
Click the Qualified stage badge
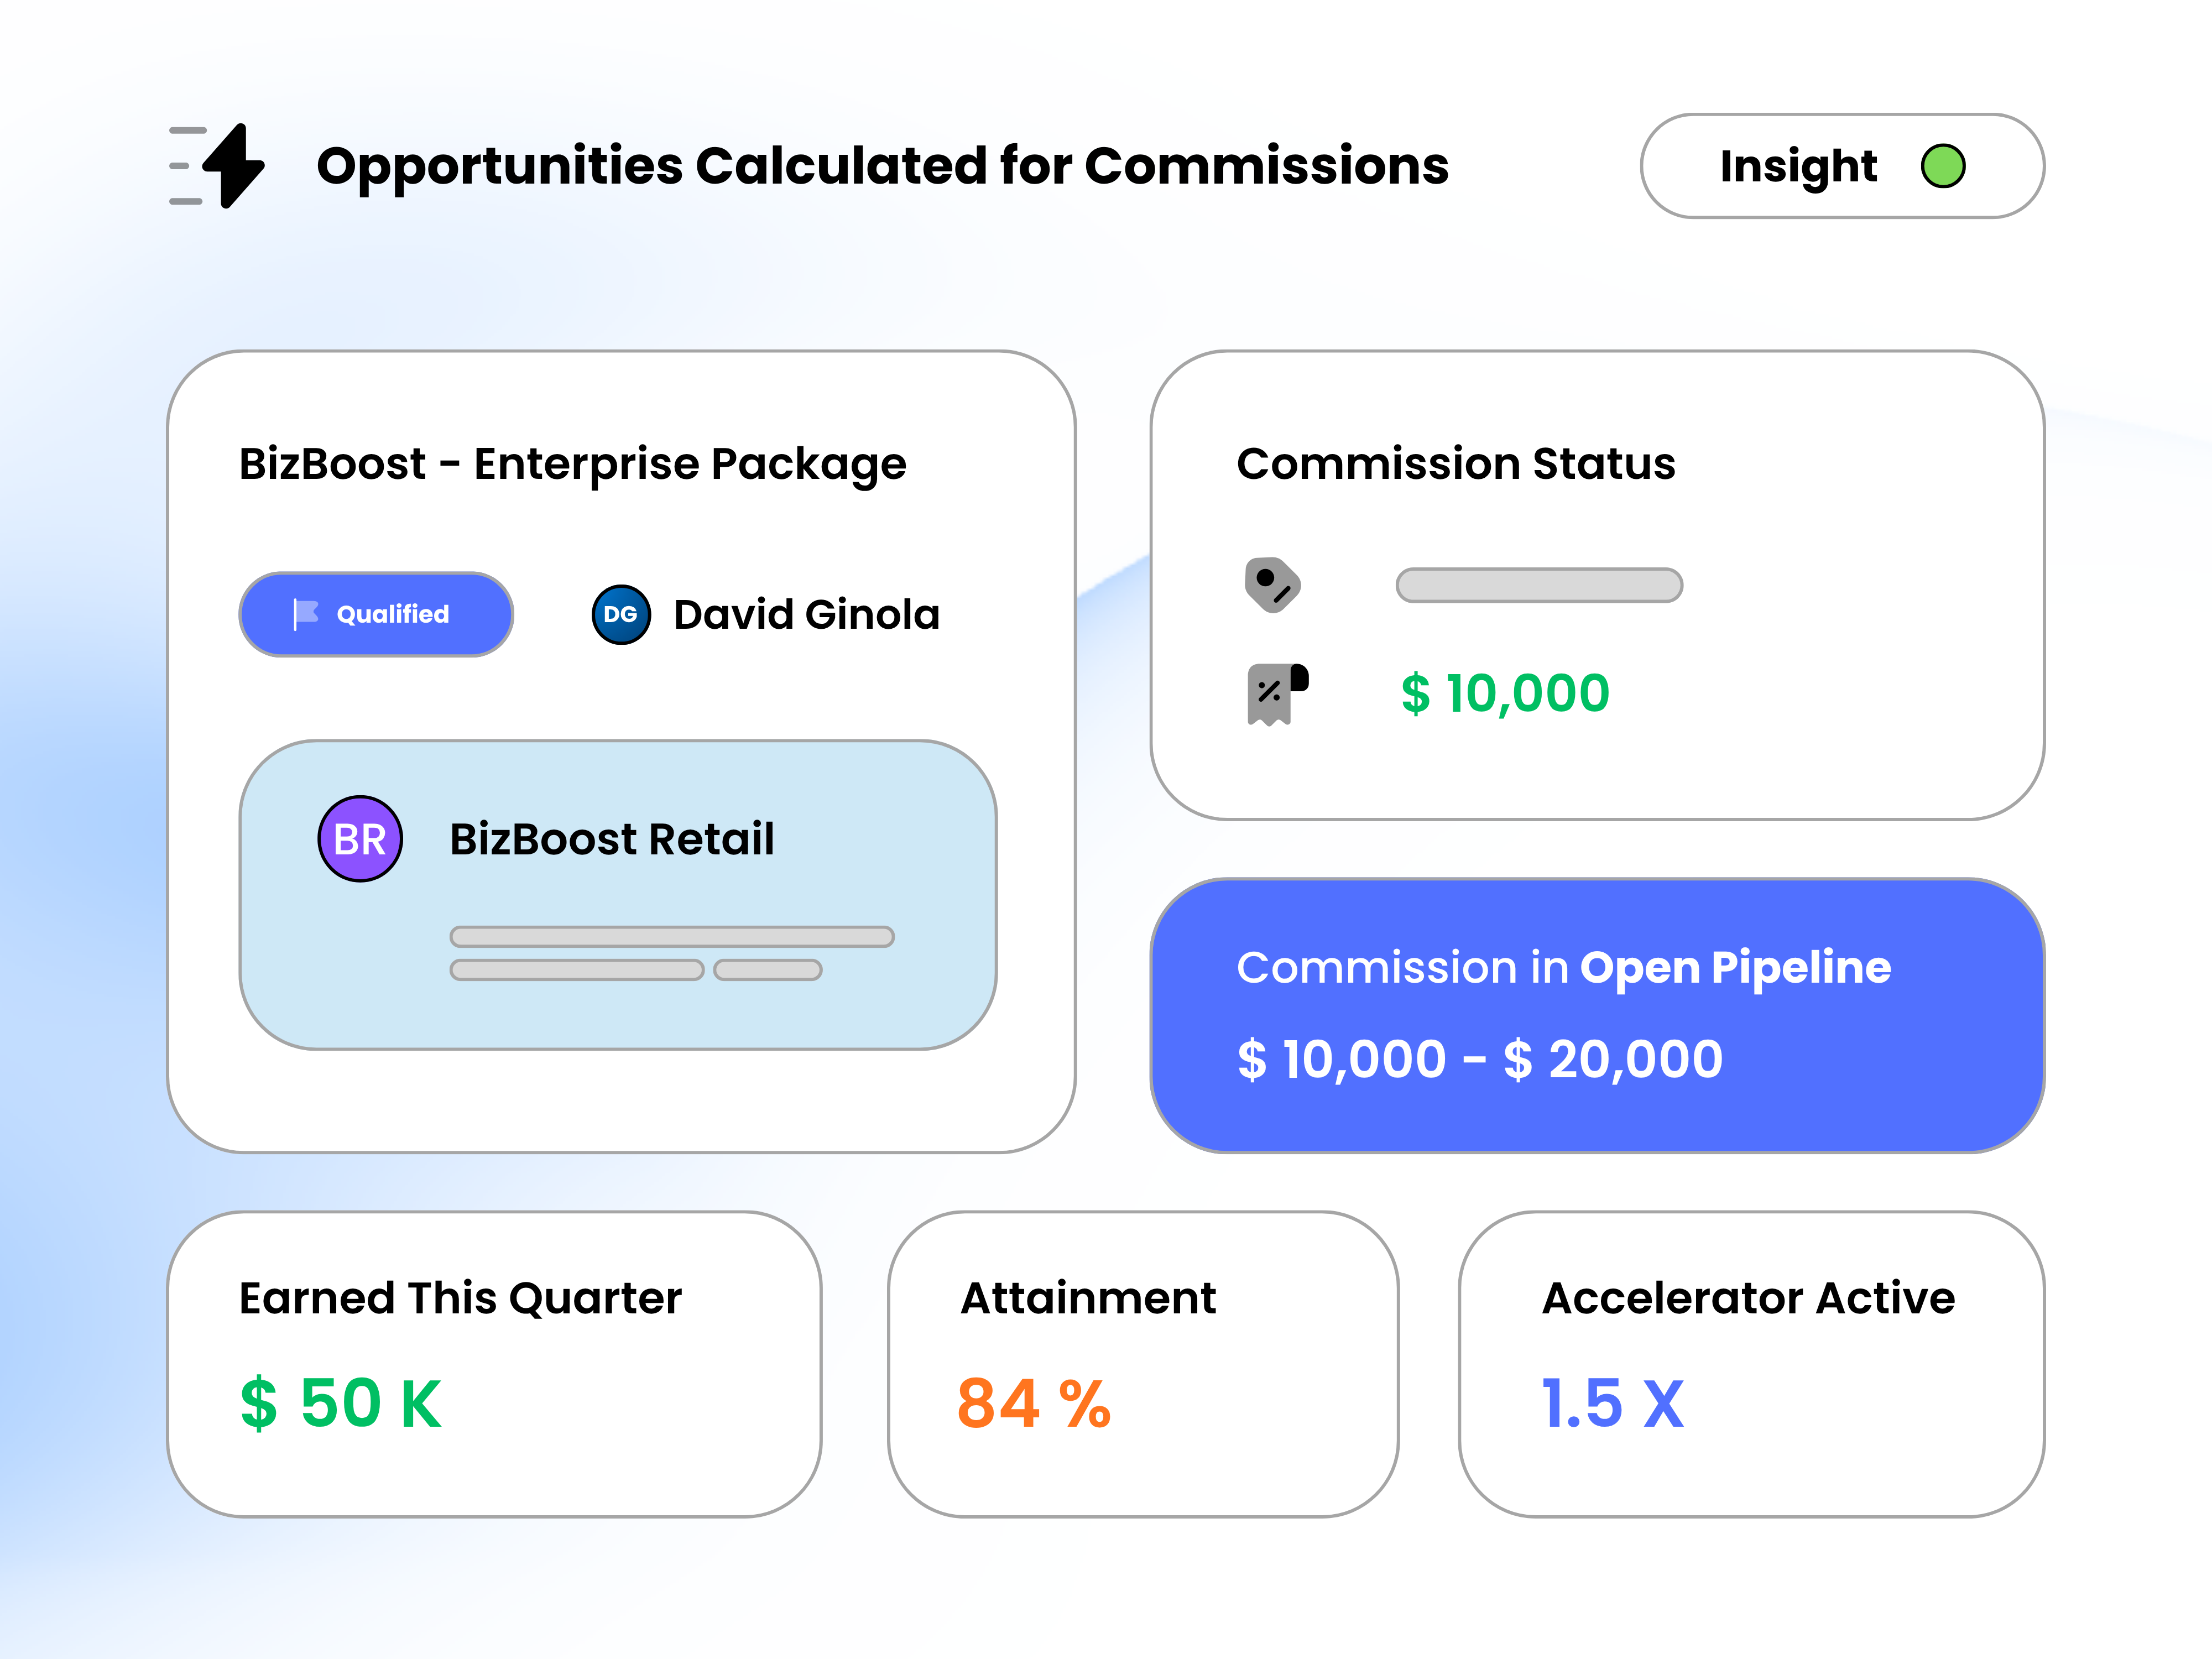pos(376,614)
